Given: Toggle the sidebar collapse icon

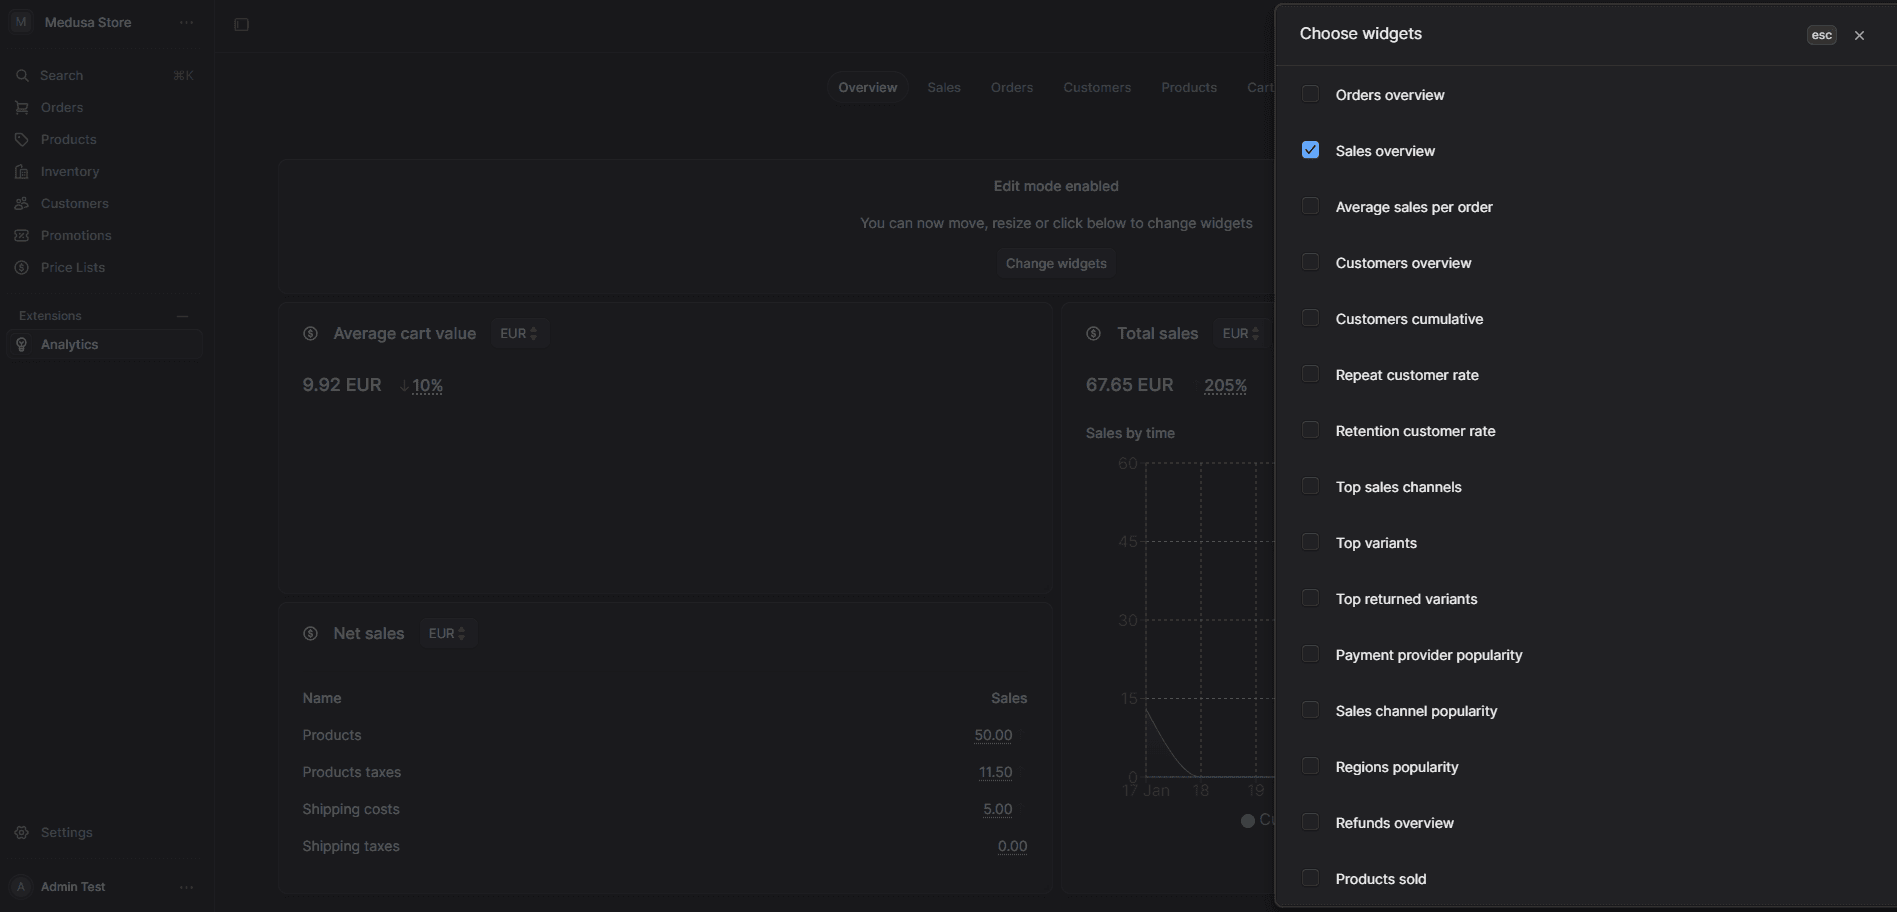Looking at the screenshot, I should coord(241,25).
